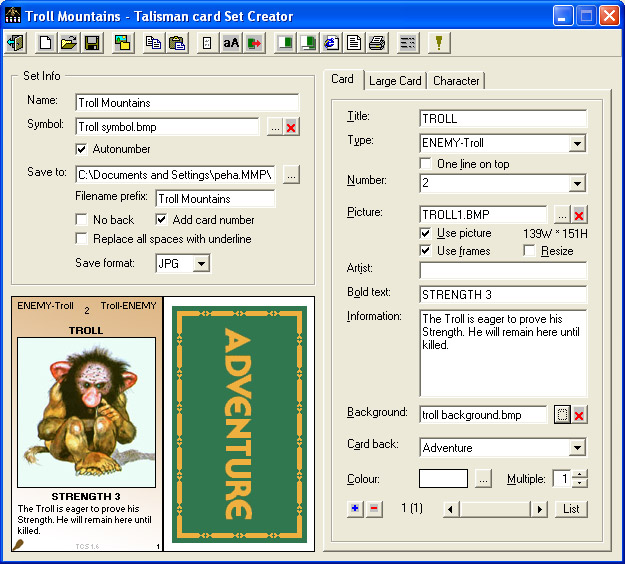Toggle the Autonumber checkbox
The image size is (625, 564).
81,149
